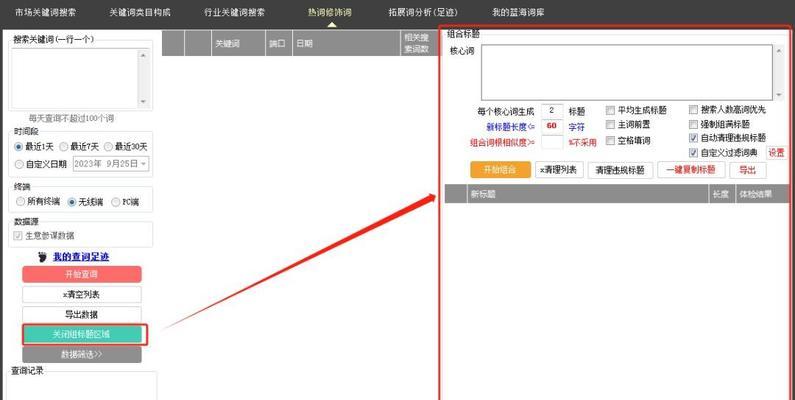Click the 新标题长度 value field

[x=552, y=126]
